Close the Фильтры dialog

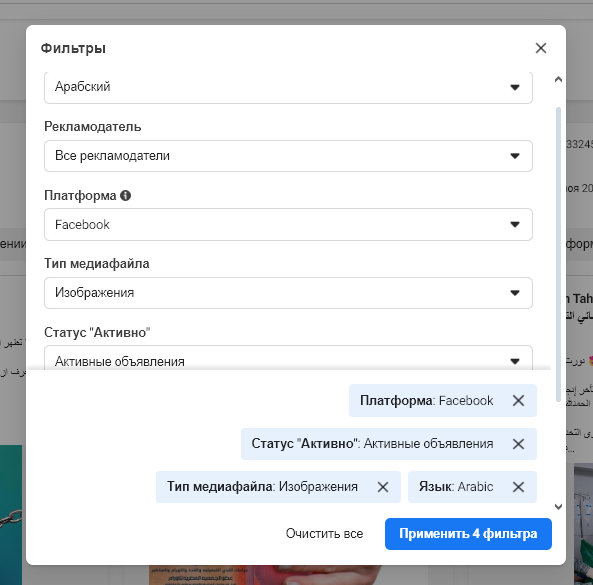click(541, 48)
